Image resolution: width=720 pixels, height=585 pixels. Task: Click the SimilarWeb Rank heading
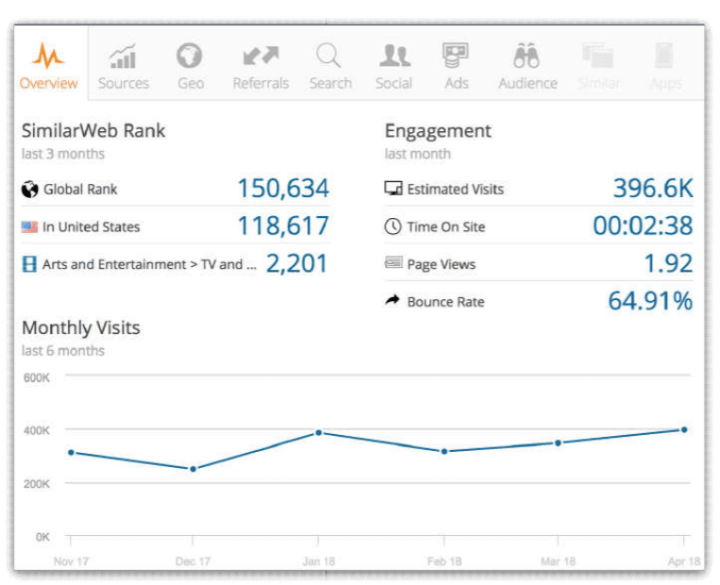[x=93, y=131]
